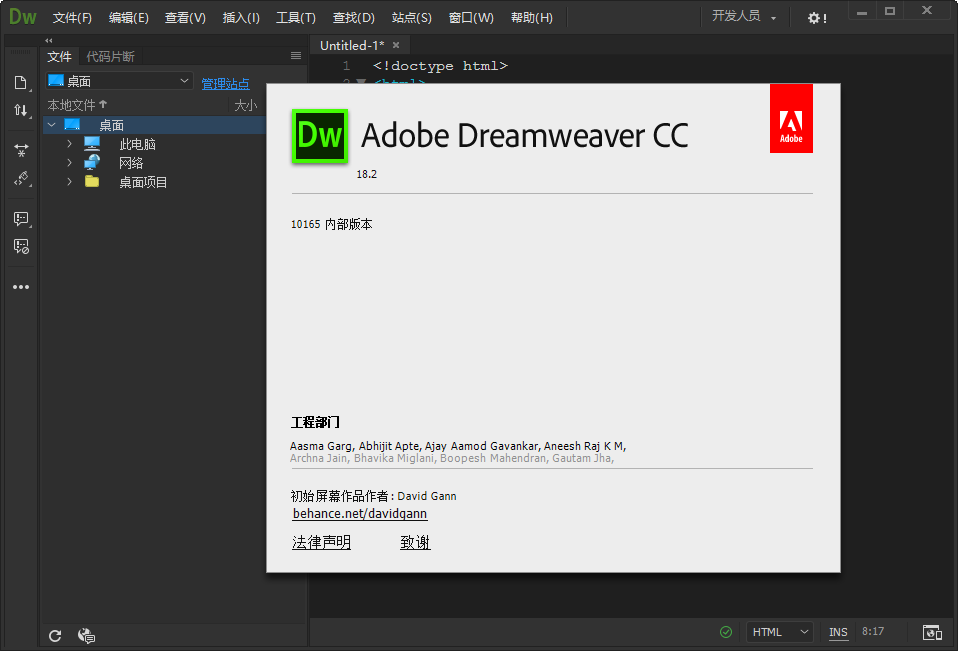Click the real-time preview icon
Screen dimensions: 958x651
[x=932, y=632]
